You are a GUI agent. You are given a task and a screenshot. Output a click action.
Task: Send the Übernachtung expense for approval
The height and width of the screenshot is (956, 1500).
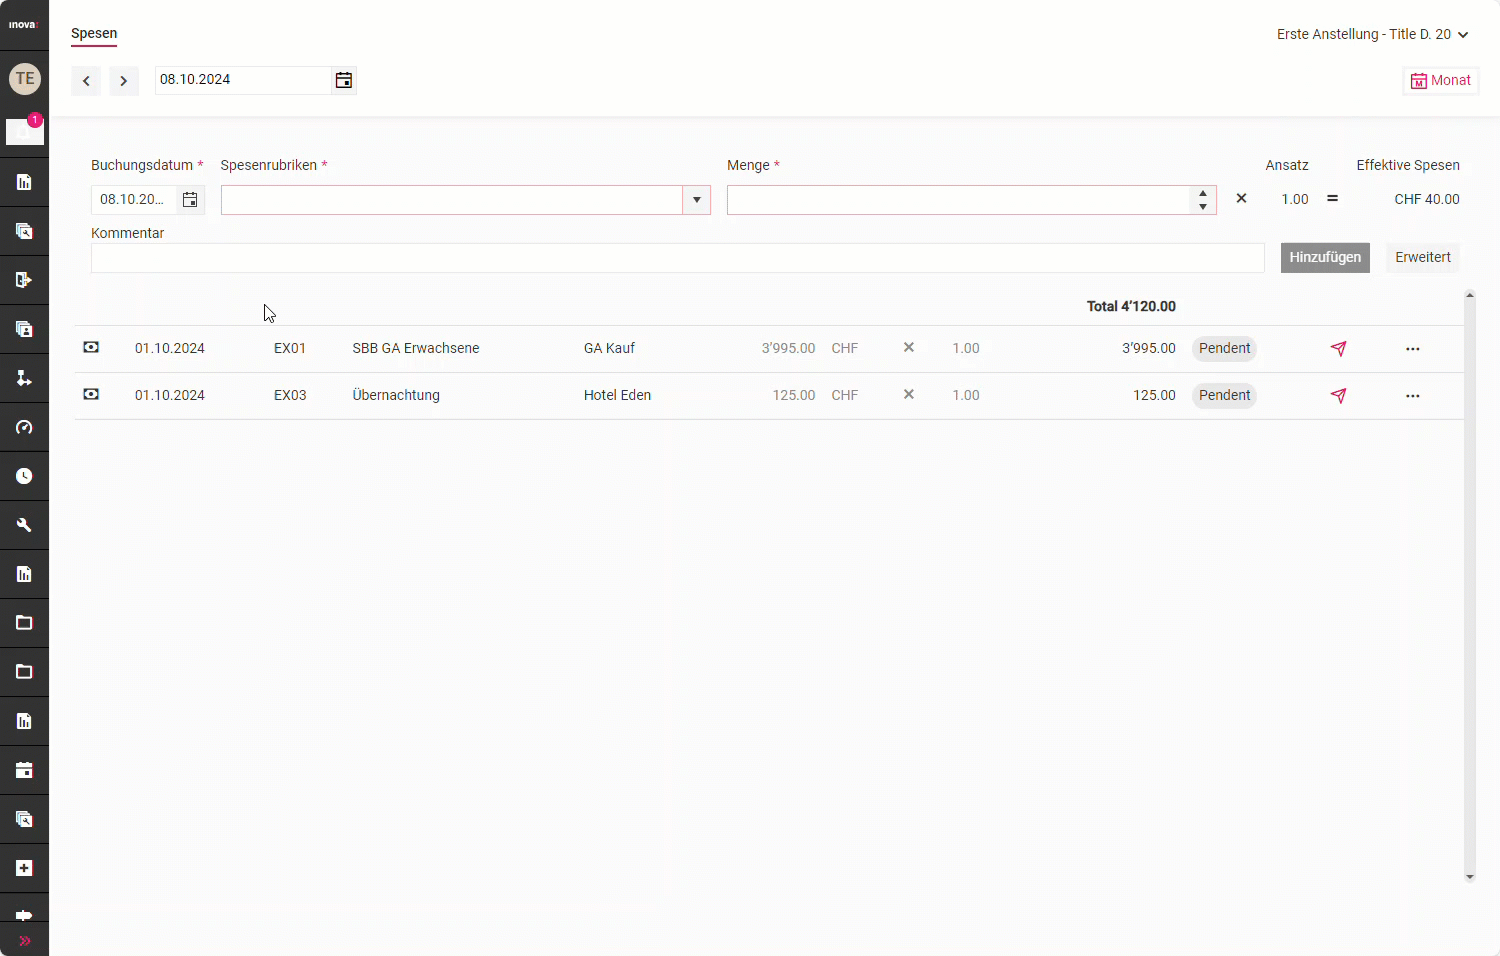point(1338,396)
